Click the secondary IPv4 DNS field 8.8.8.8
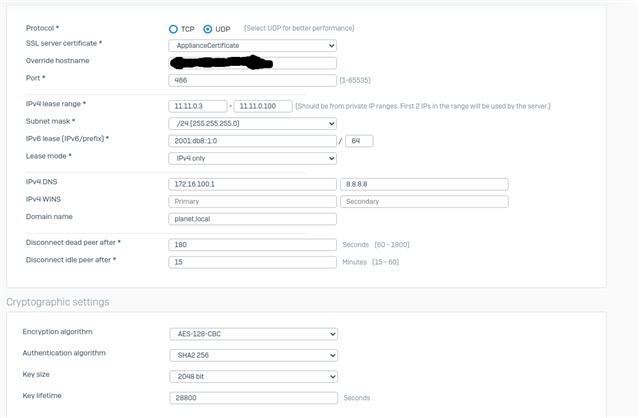 coord(424,184)
